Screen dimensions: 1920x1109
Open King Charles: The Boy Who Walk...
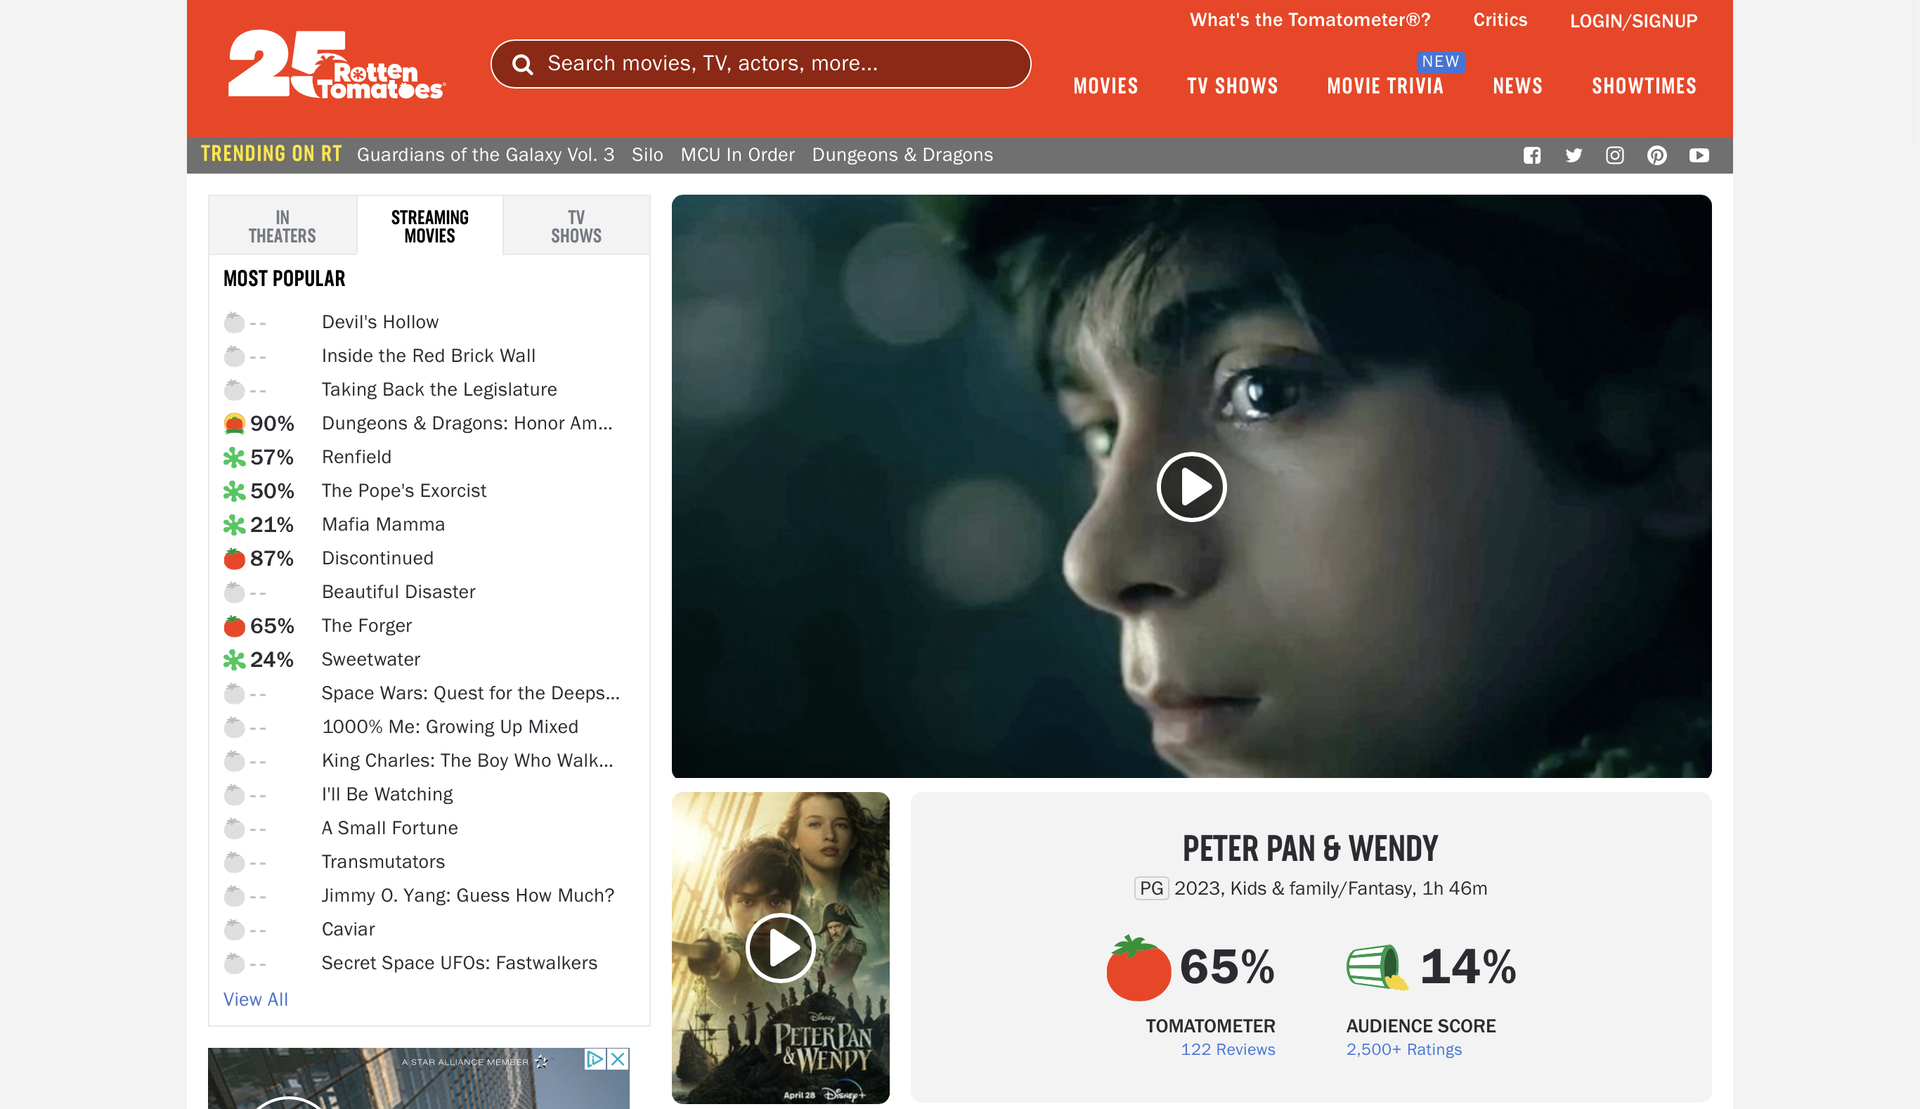point(467,761)
